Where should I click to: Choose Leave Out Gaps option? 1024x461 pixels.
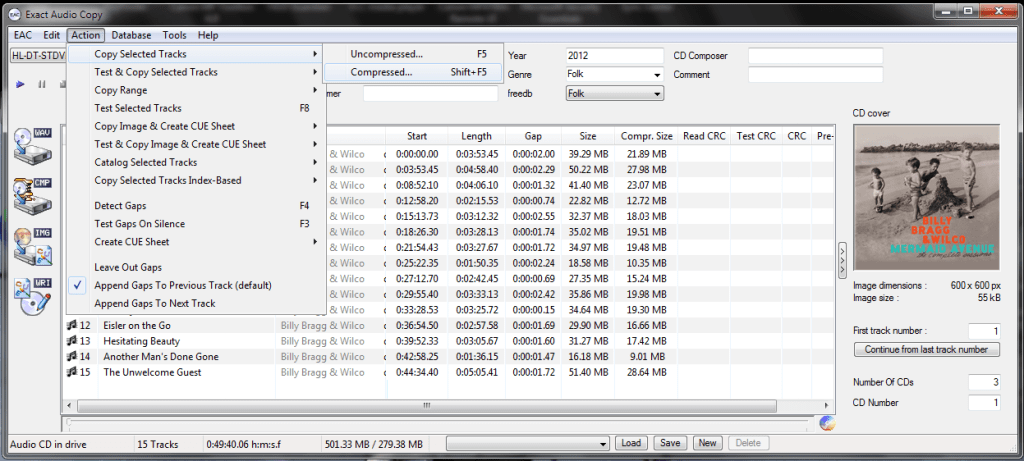click(x=196, y=267)
